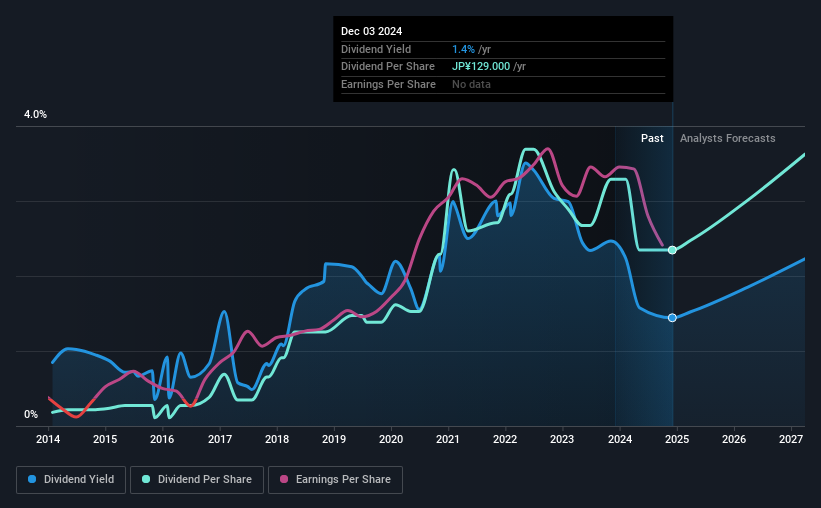
Task: Toggle the Dividend Per Share legend series
Action: [197, 480]
